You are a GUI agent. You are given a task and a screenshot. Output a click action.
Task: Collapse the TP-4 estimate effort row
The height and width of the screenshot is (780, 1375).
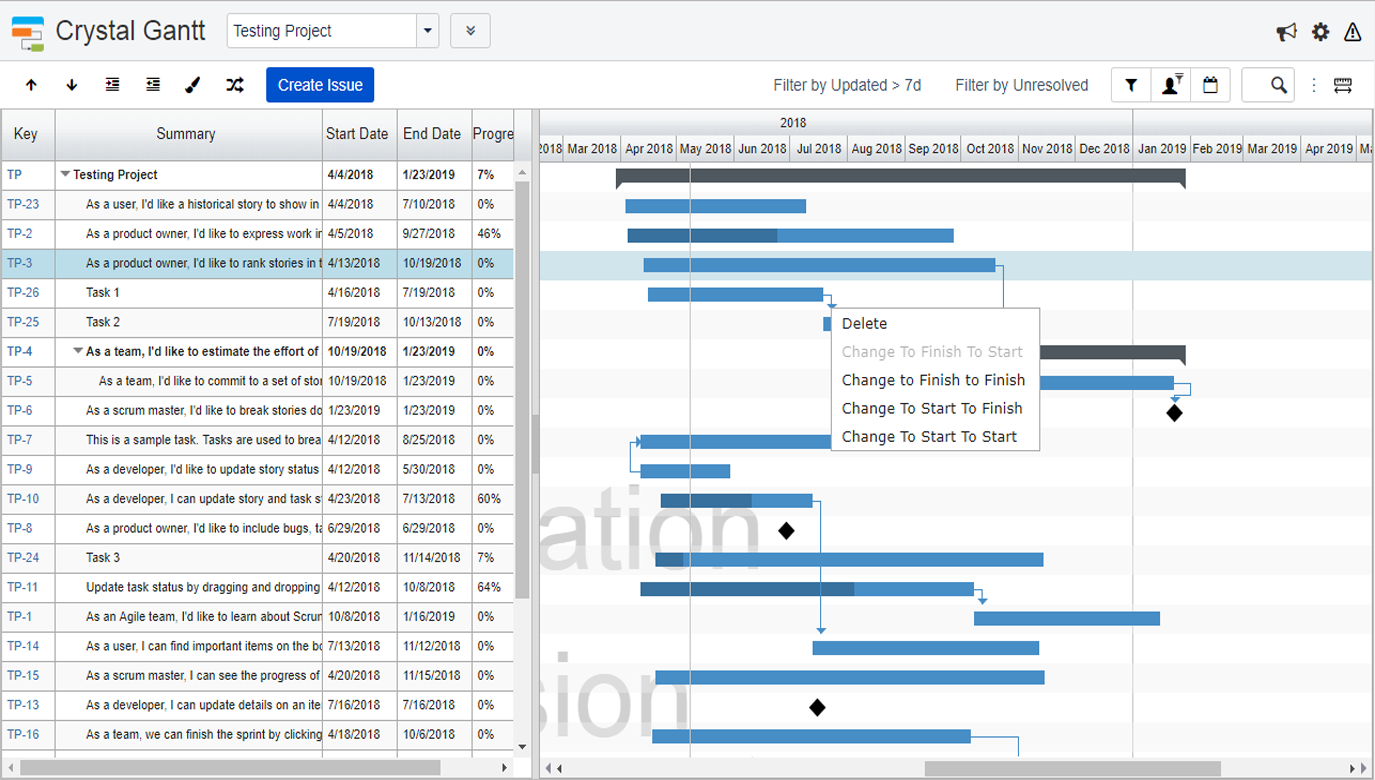point(78,351)
